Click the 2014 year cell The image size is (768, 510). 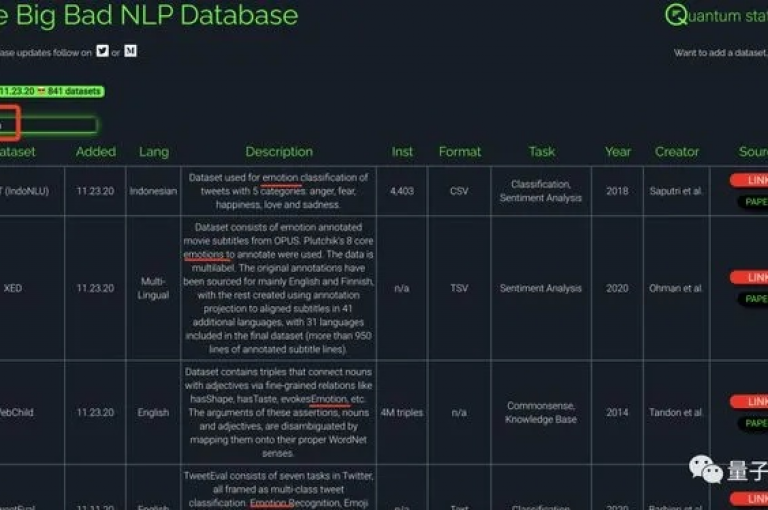(617, 413)
